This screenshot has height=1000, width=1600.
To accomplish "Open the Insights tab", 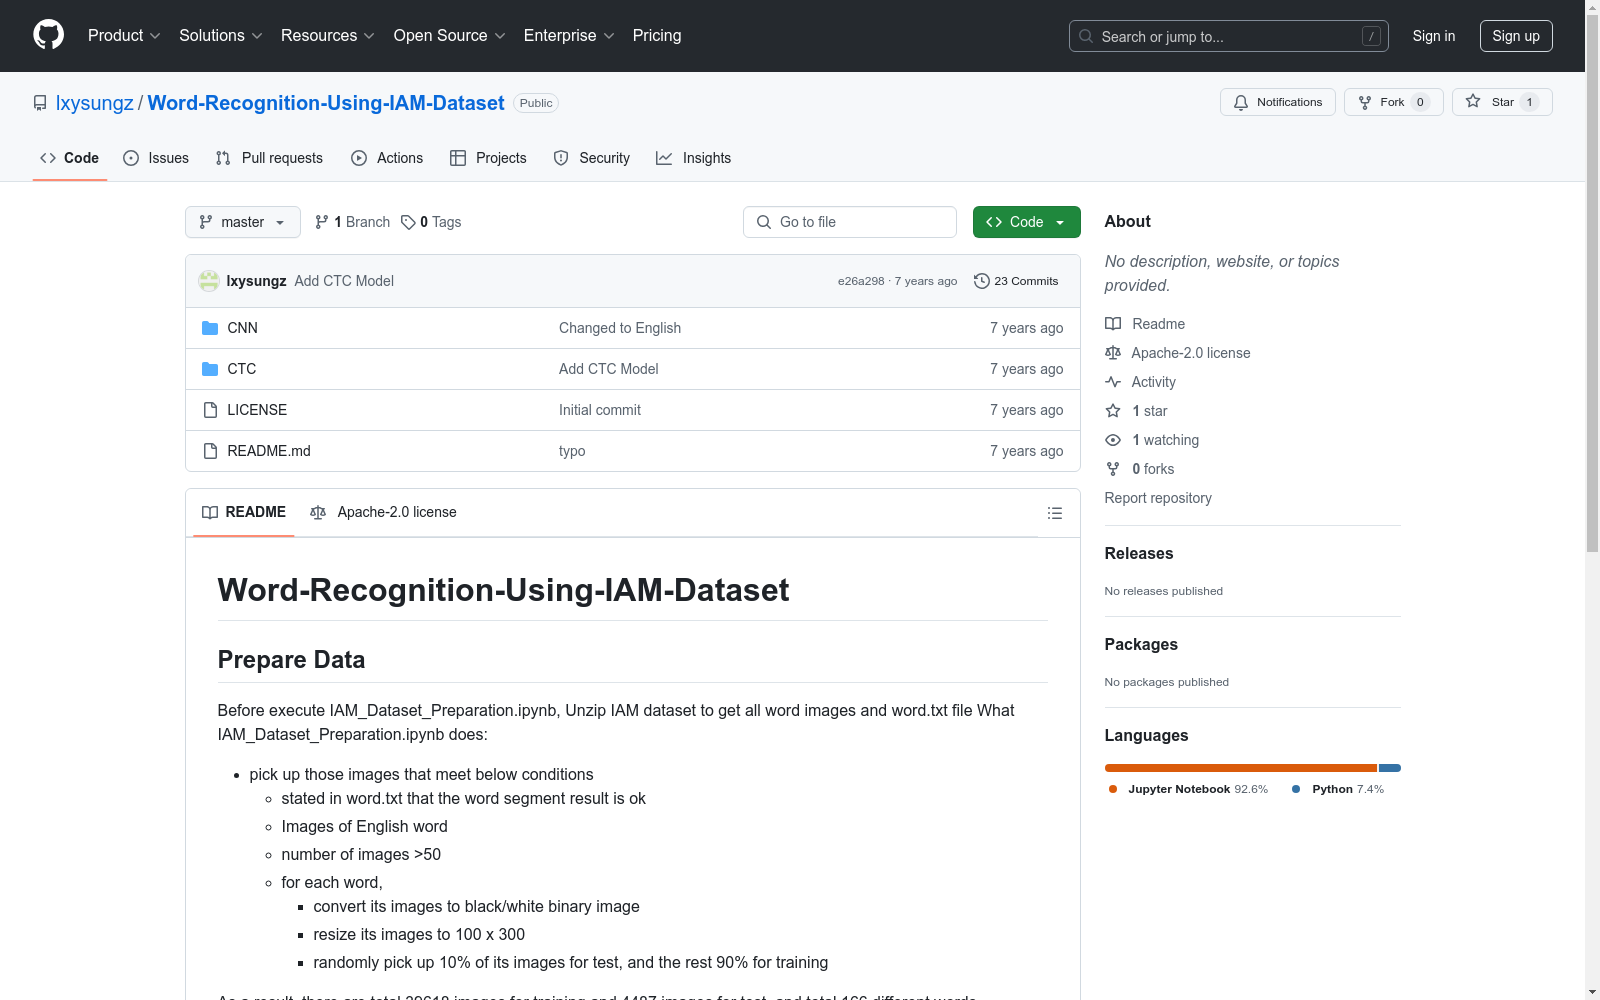I will pyautogui.click(x=694, y=158).
